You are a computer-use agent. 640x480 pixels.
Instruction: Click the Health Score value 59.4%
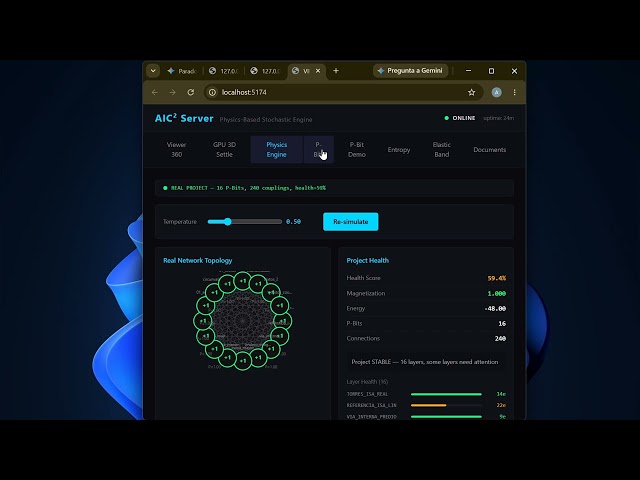click(x=497, y=278)
